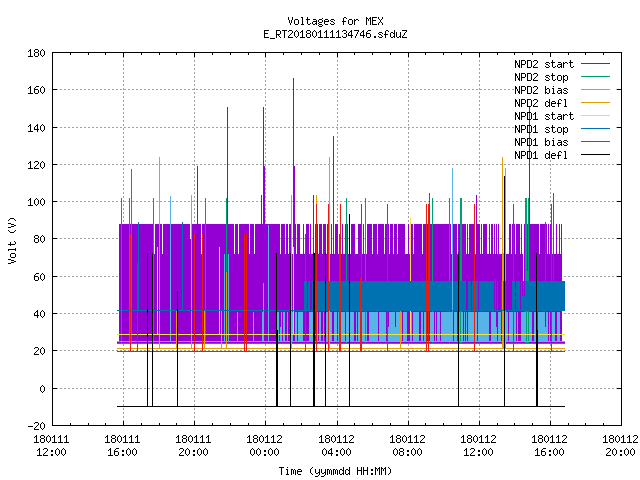Click the 0 y-axis tick label
Screen dimensions: 640x480
click(42, 389)
